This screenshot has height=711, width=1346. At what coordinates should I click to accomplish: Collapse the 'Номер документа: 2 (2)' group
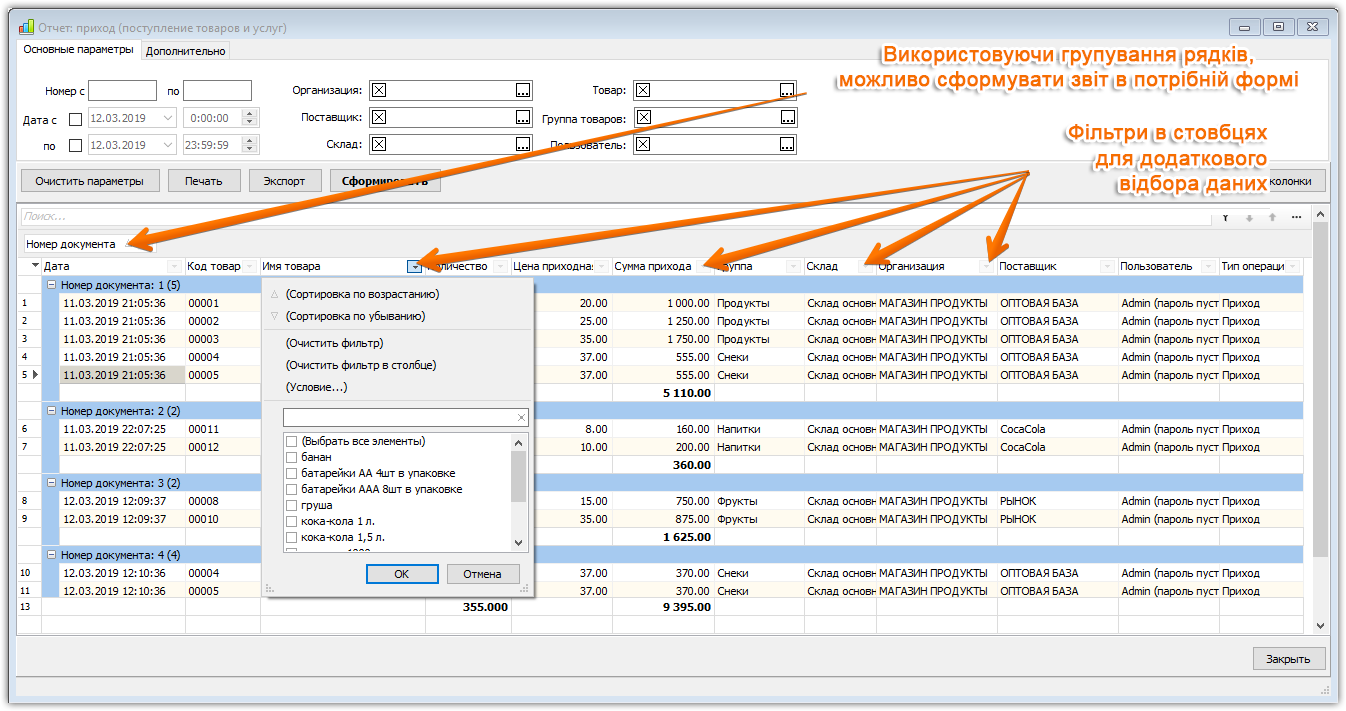51,411
